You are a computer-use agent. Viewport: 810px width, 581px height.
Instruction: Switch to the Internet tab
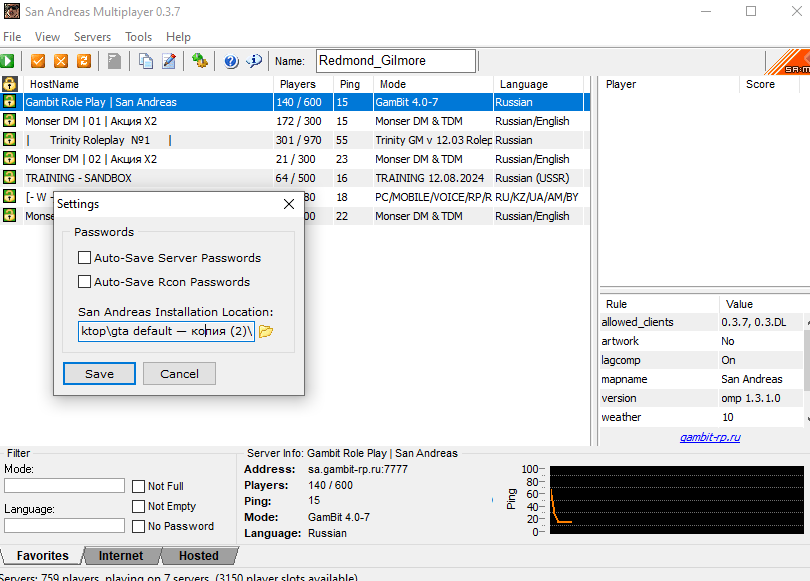pos(120,556)
